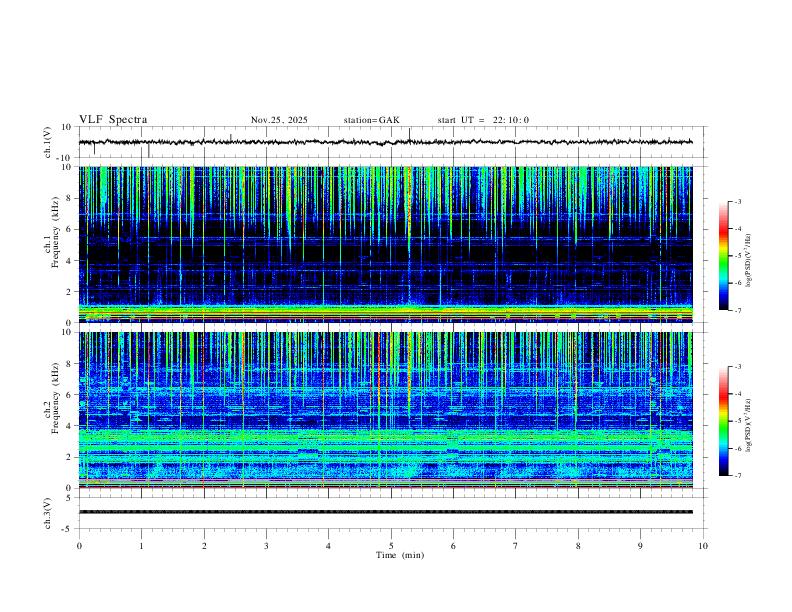The image size is (792, 612).
Task: Click inside the ch.1 spectrogram panel
Action: 385,244
